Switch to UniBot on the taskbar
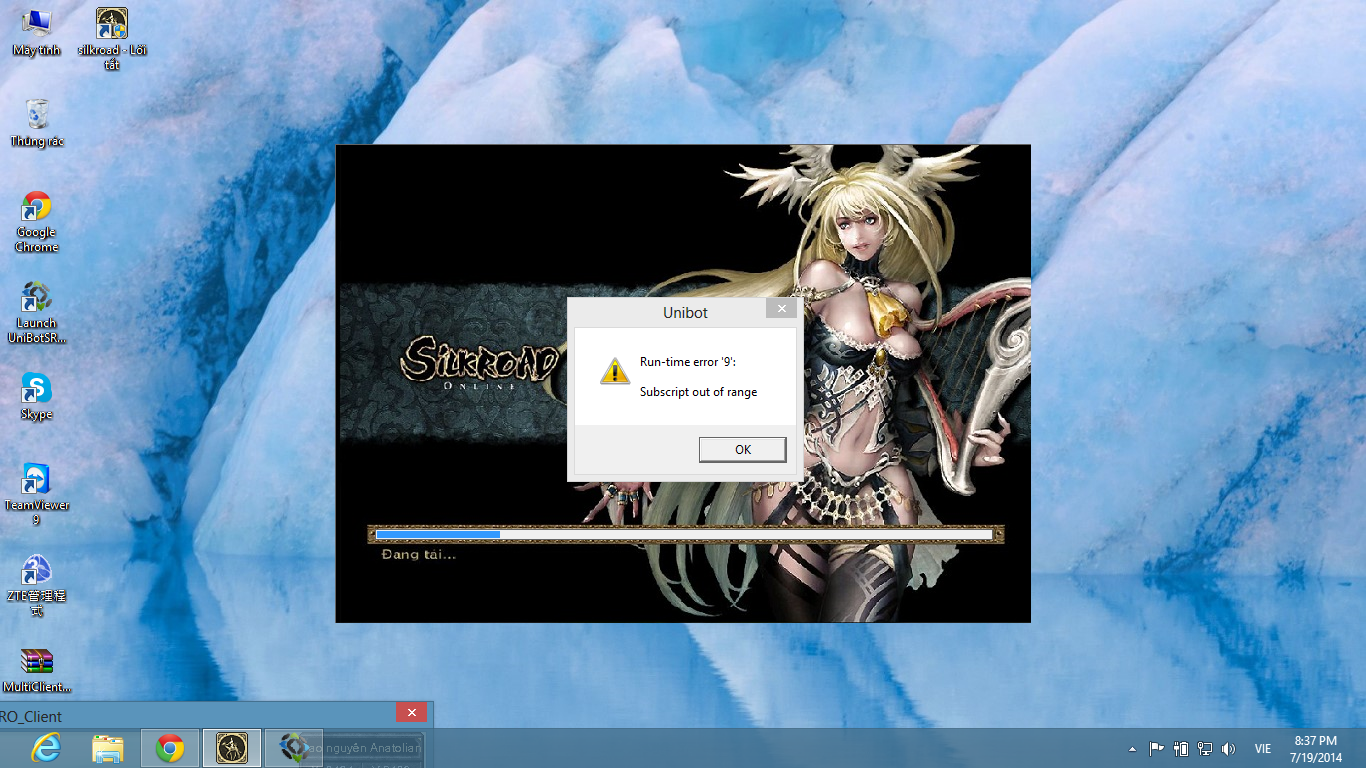 [x=294, y=748]
